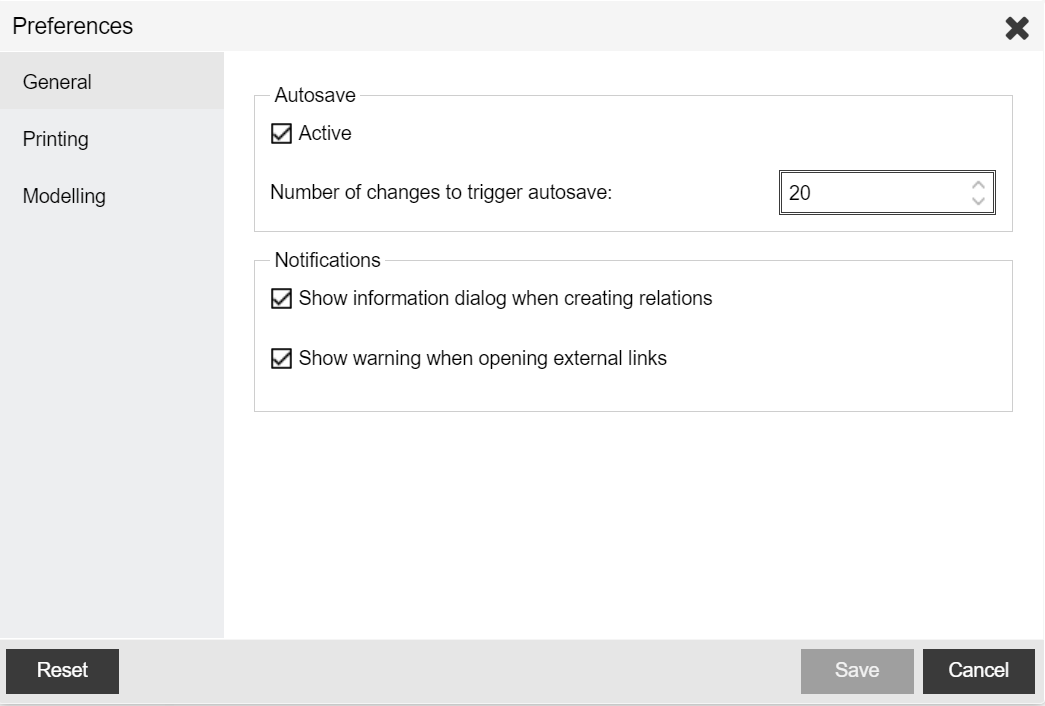The image size is (1045, 706).
Task: Click the autosave changes number field
Action: point(870,193)
